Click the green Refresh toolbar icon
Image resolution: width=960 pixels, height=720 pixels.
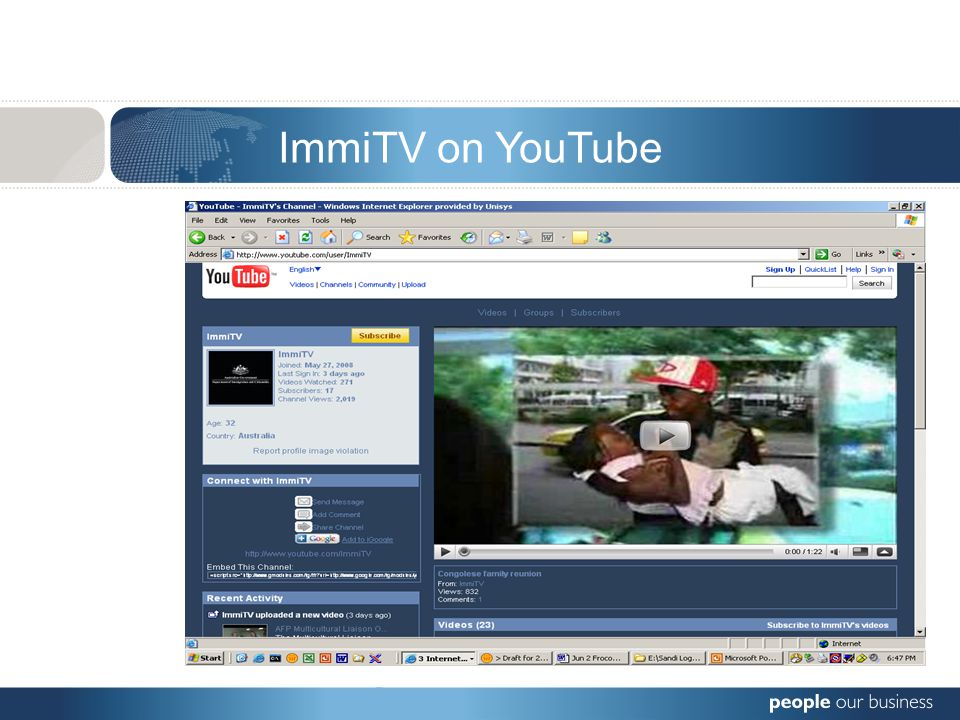coord(306,238)
